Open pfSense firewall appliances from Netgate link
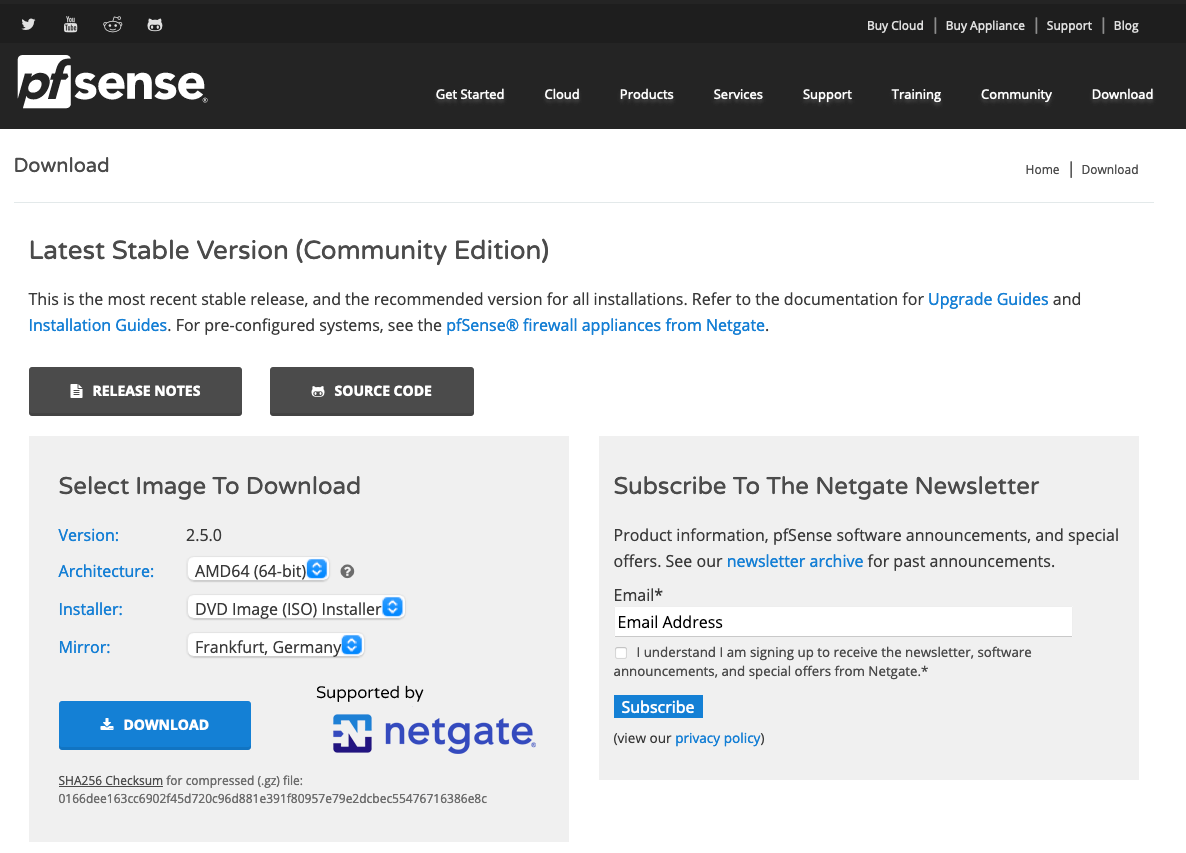1186x853 pixels. 605,325
